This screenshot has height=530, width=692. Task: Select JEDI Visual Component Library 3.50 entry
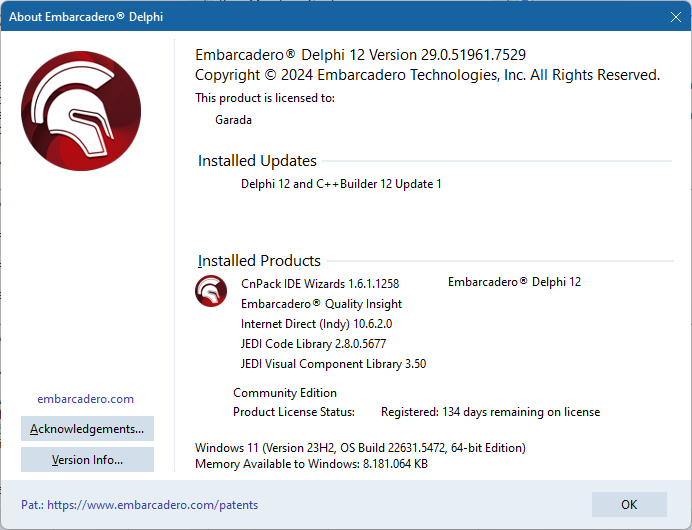tap(333, 364)
